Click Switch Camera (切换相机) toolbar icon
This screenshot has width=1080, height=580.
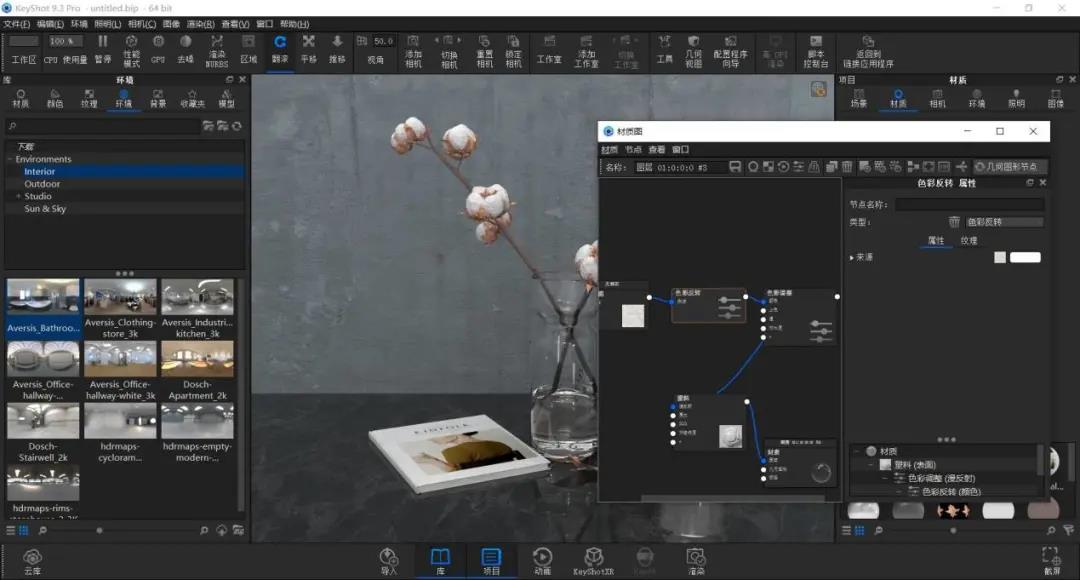[x=448, y=51]
